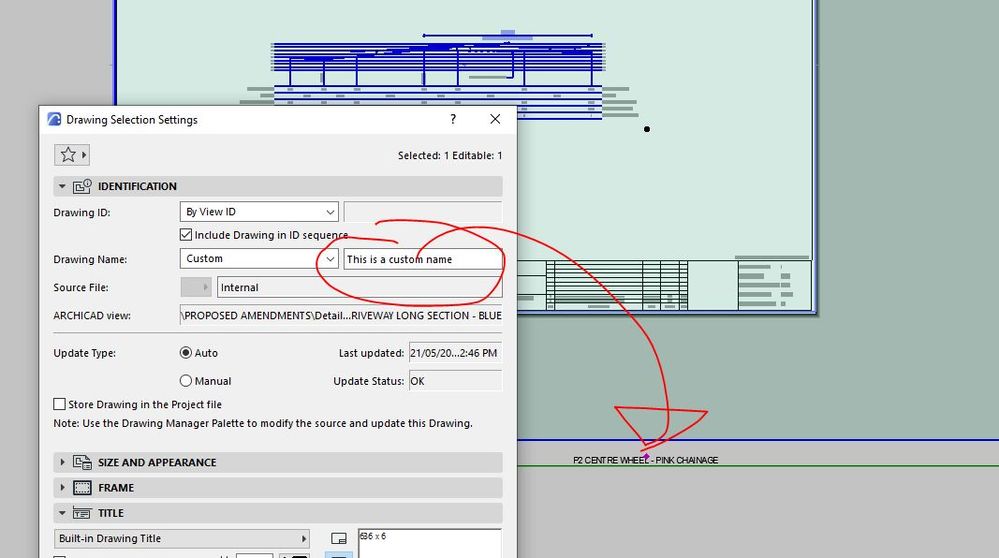Open the Drawing Name Custom dropdown
999x558 pixels.
coord(259,259)
